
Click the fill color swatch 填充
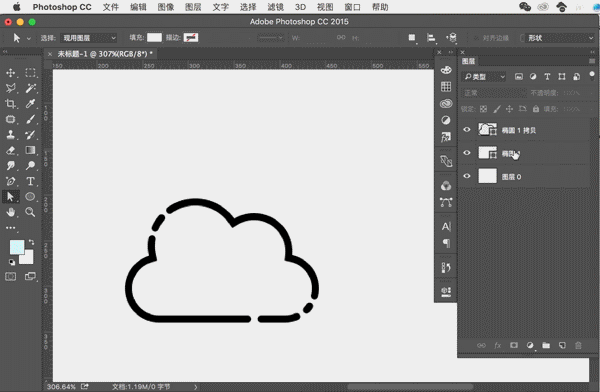tap(155, 38)
